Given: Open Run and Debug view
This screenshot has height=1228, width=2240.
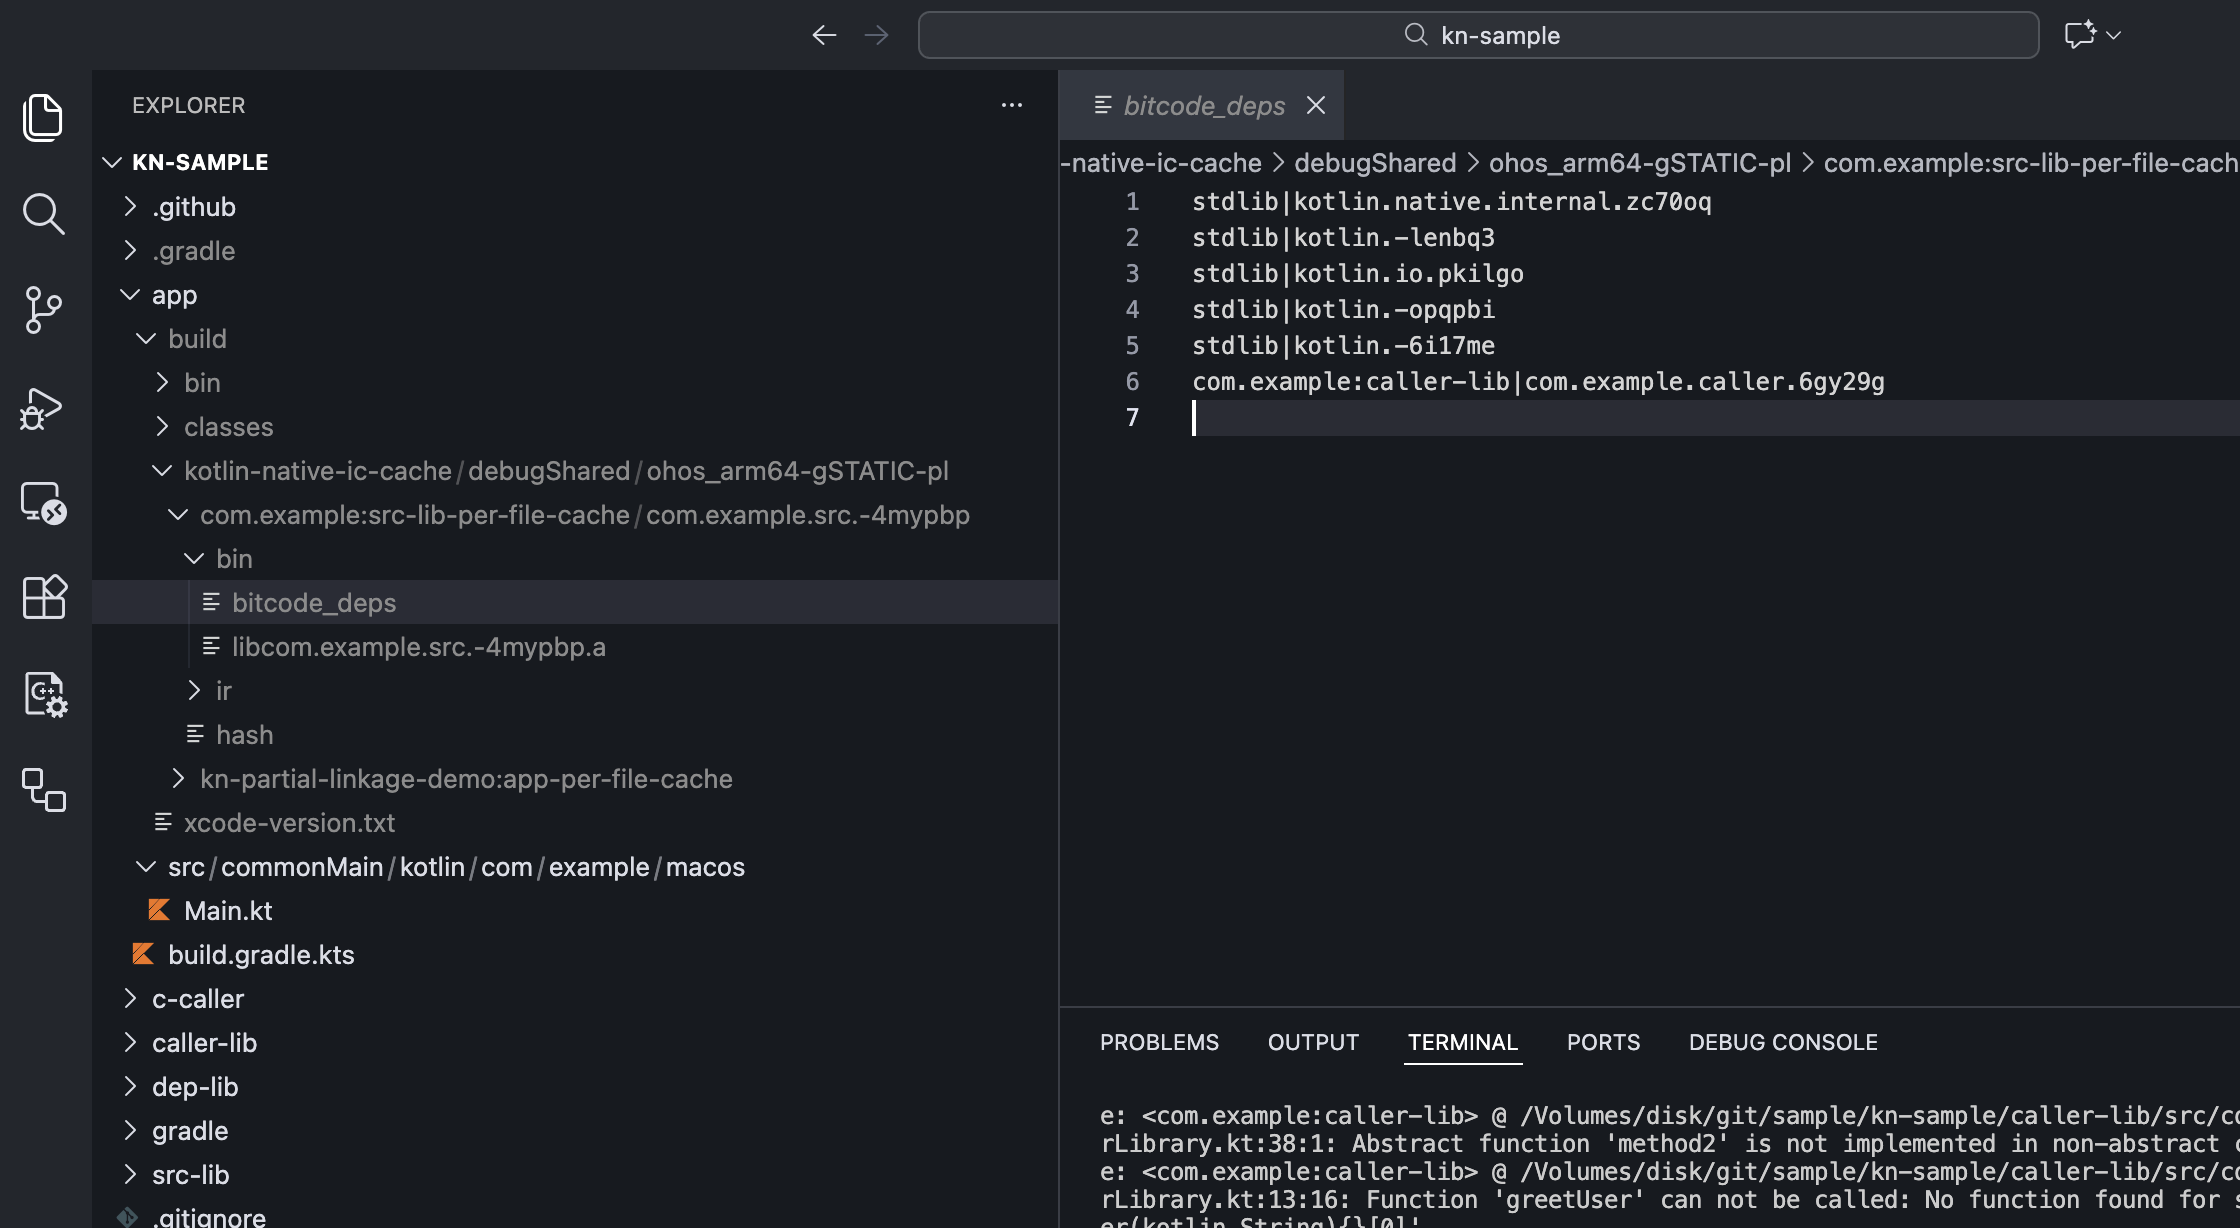Looking at the screenshot, I should [43, 408].
